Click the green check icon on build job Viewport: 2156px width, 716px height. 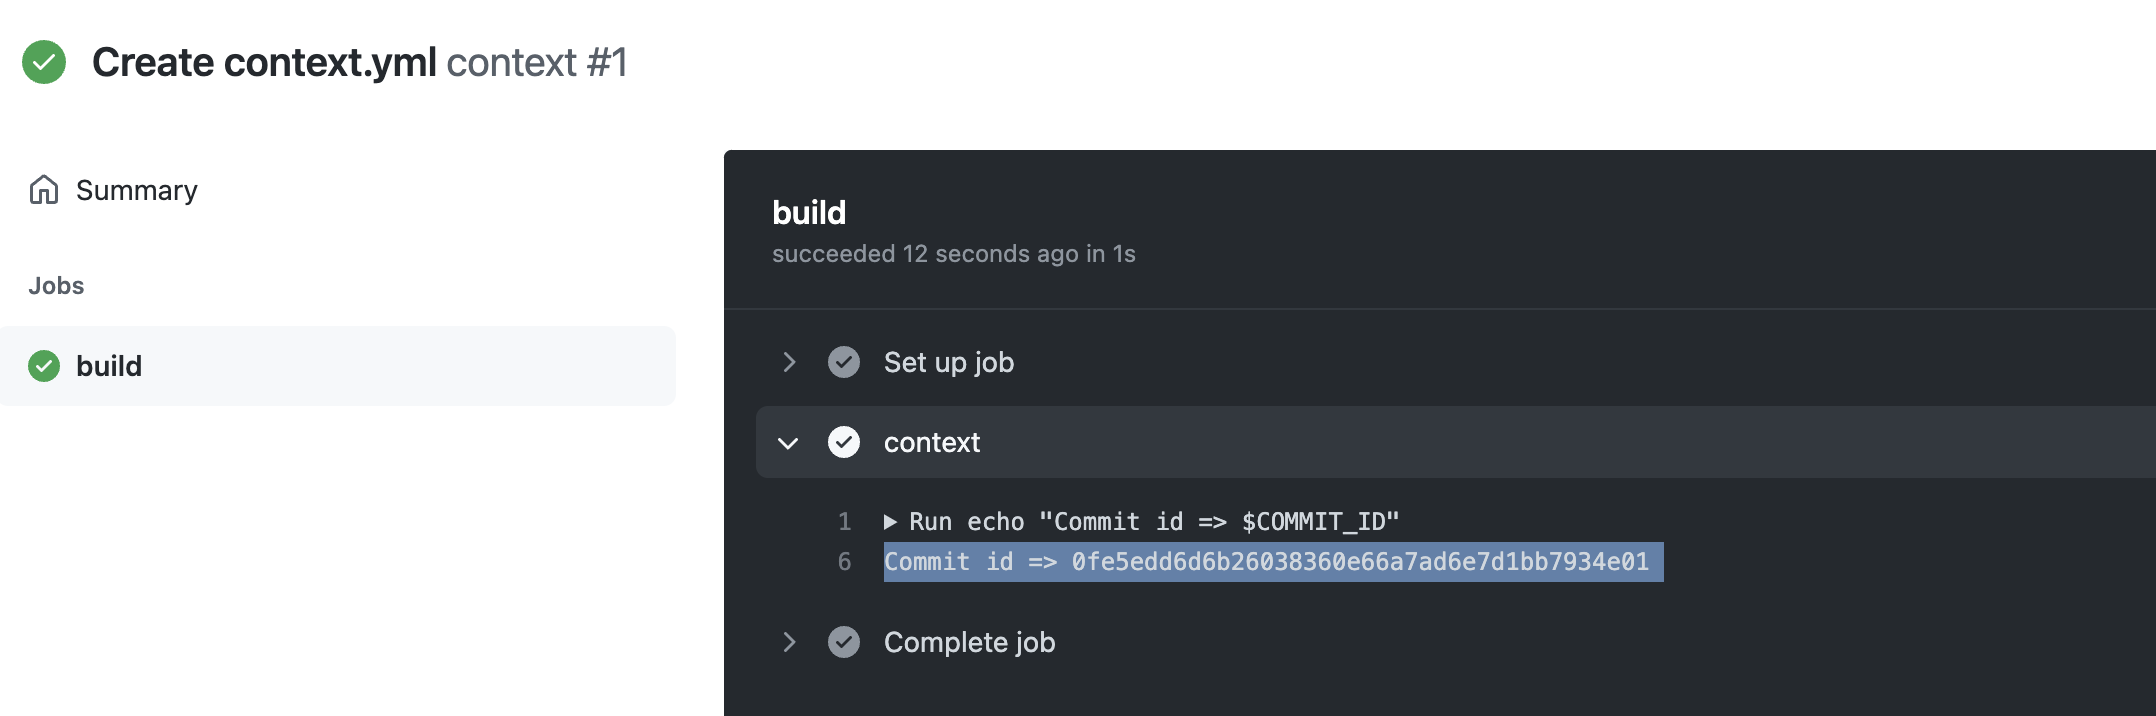[x=44, y=366]
